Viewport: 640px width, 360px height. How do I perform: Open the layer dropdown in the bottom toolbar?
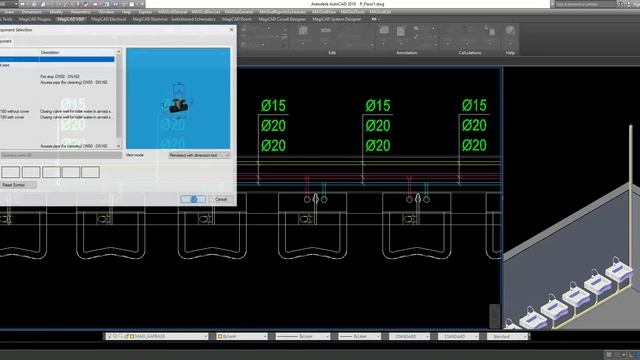[x=157, y=336]
